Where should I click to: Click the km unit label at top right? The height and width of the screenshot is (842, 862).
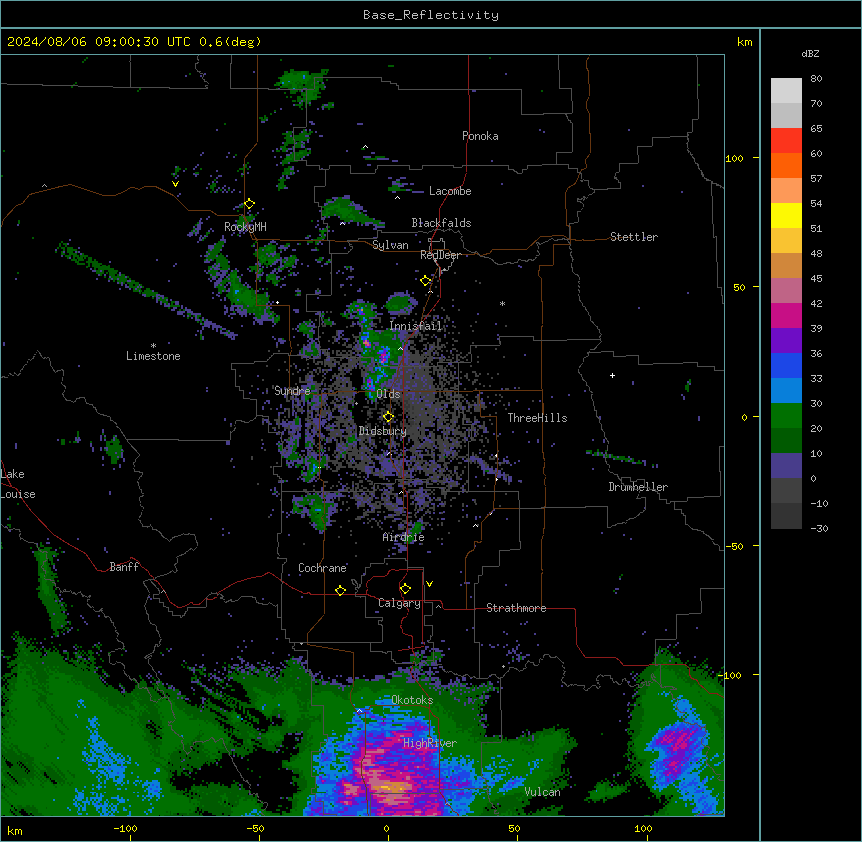[745, 42]
